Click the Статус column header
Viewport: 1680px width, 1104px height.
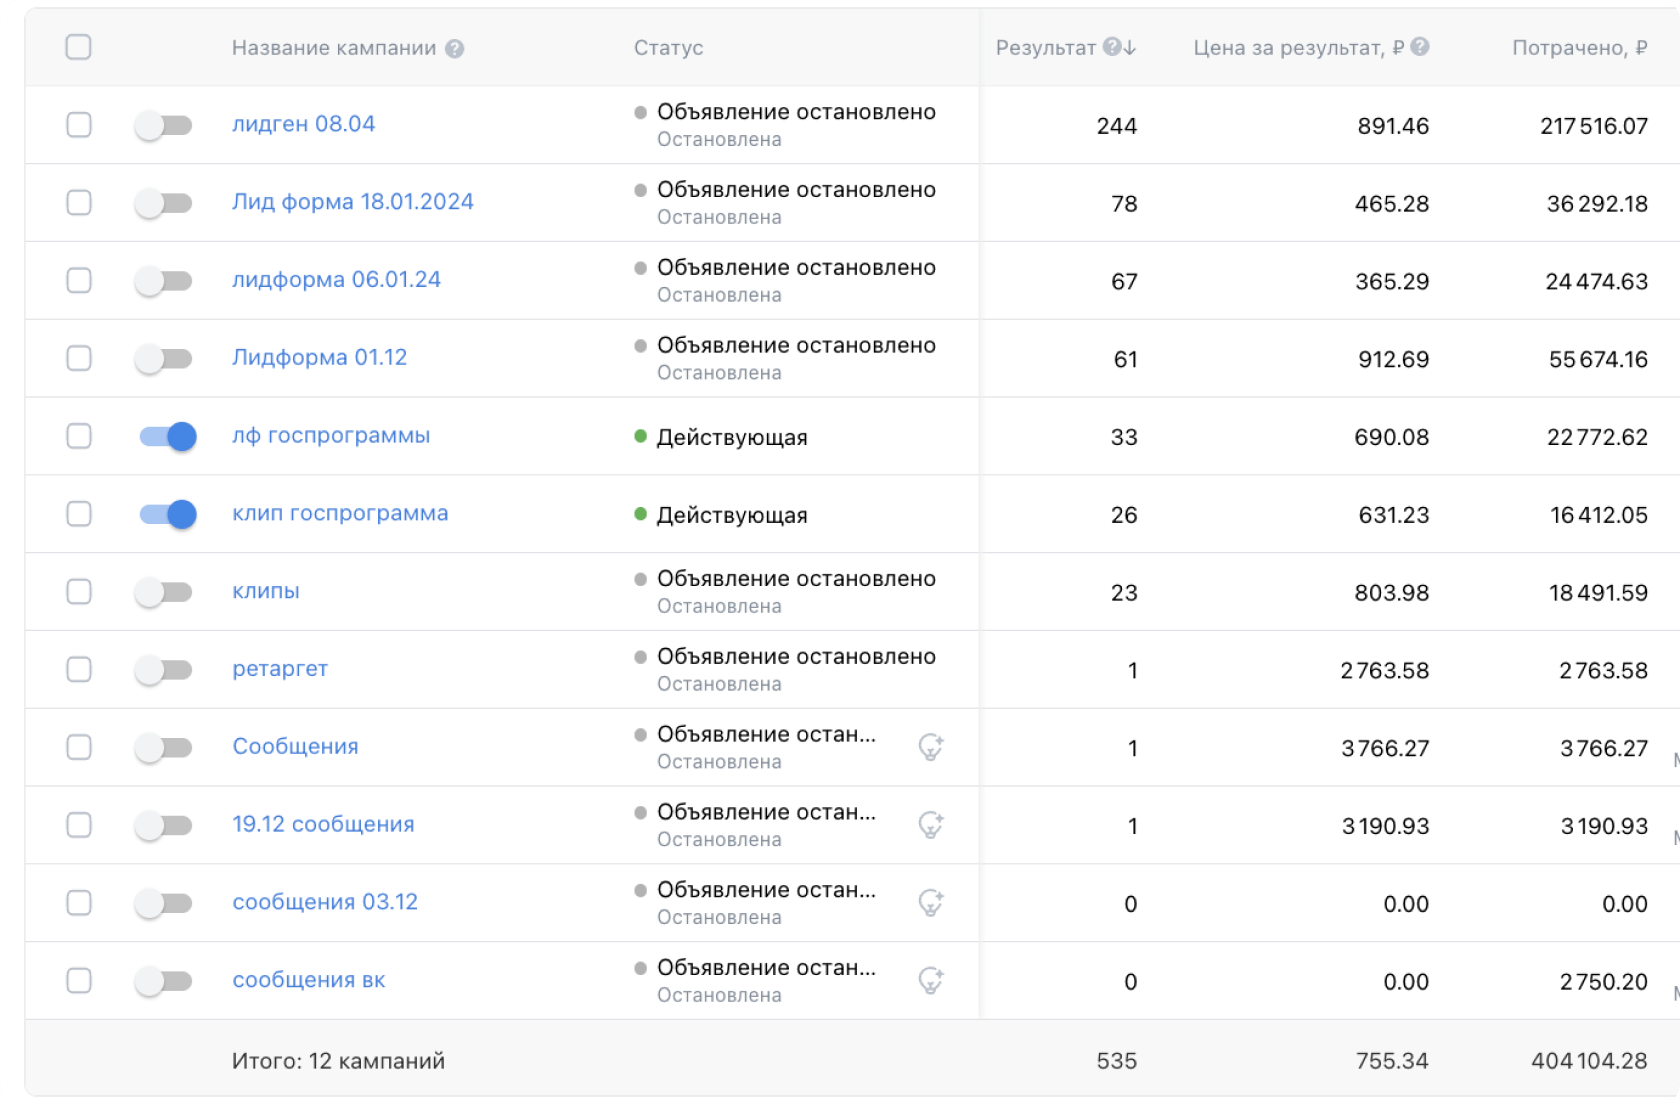click(668, 48)
